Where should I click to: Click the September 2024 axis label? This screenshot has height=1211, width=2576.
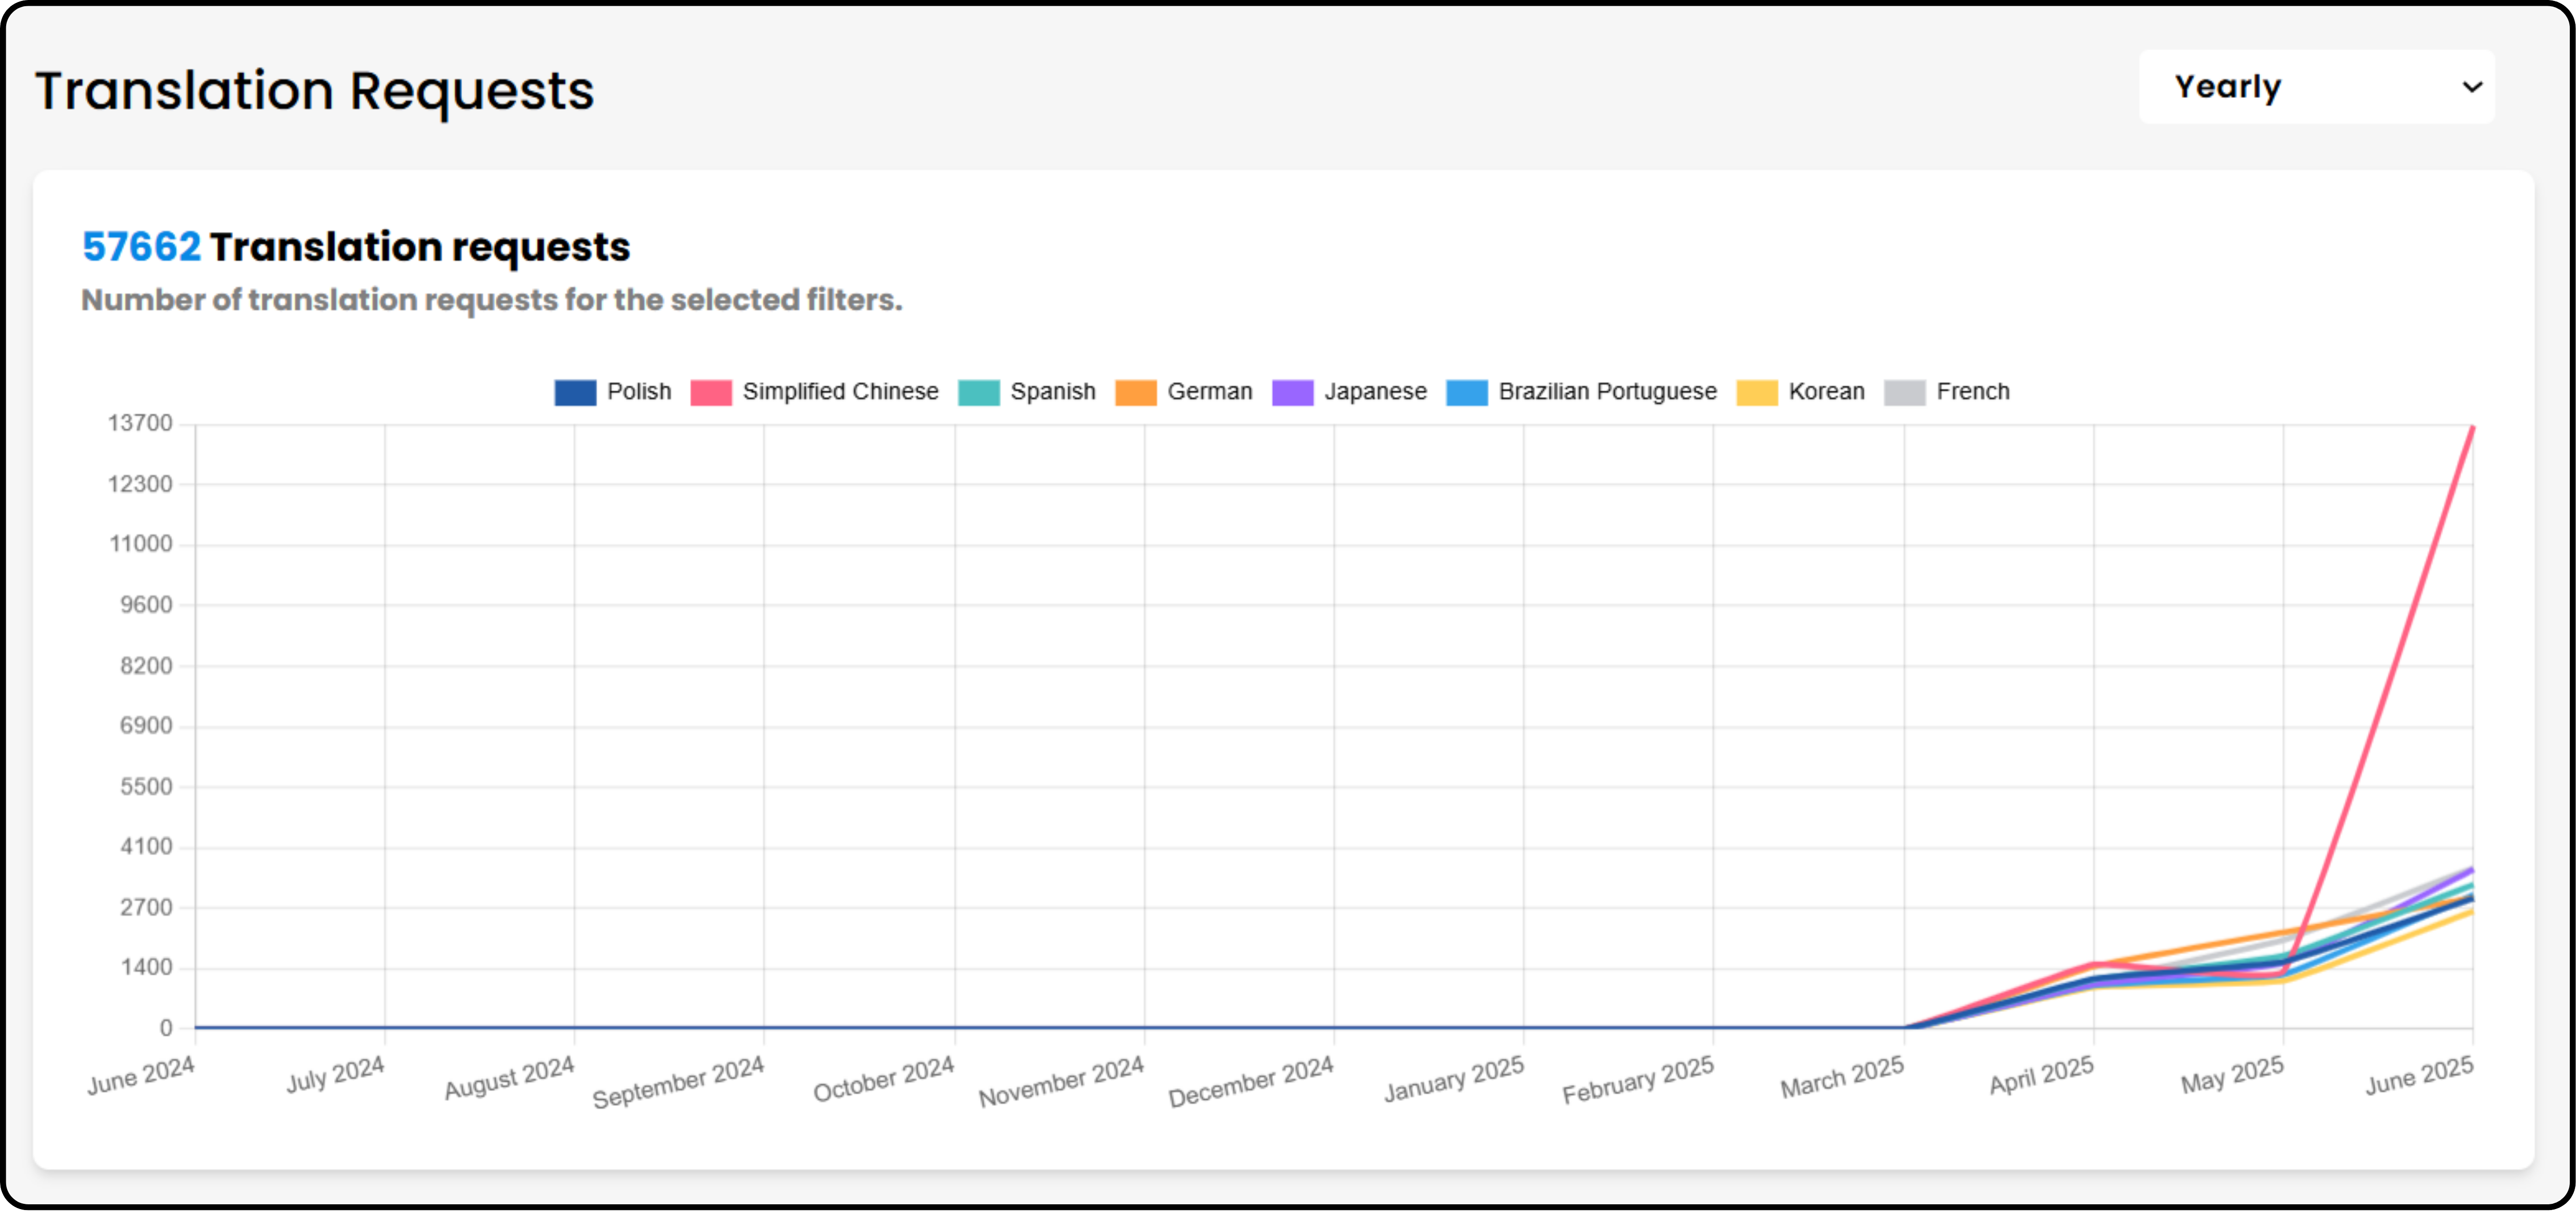[x=679, y=1082]
